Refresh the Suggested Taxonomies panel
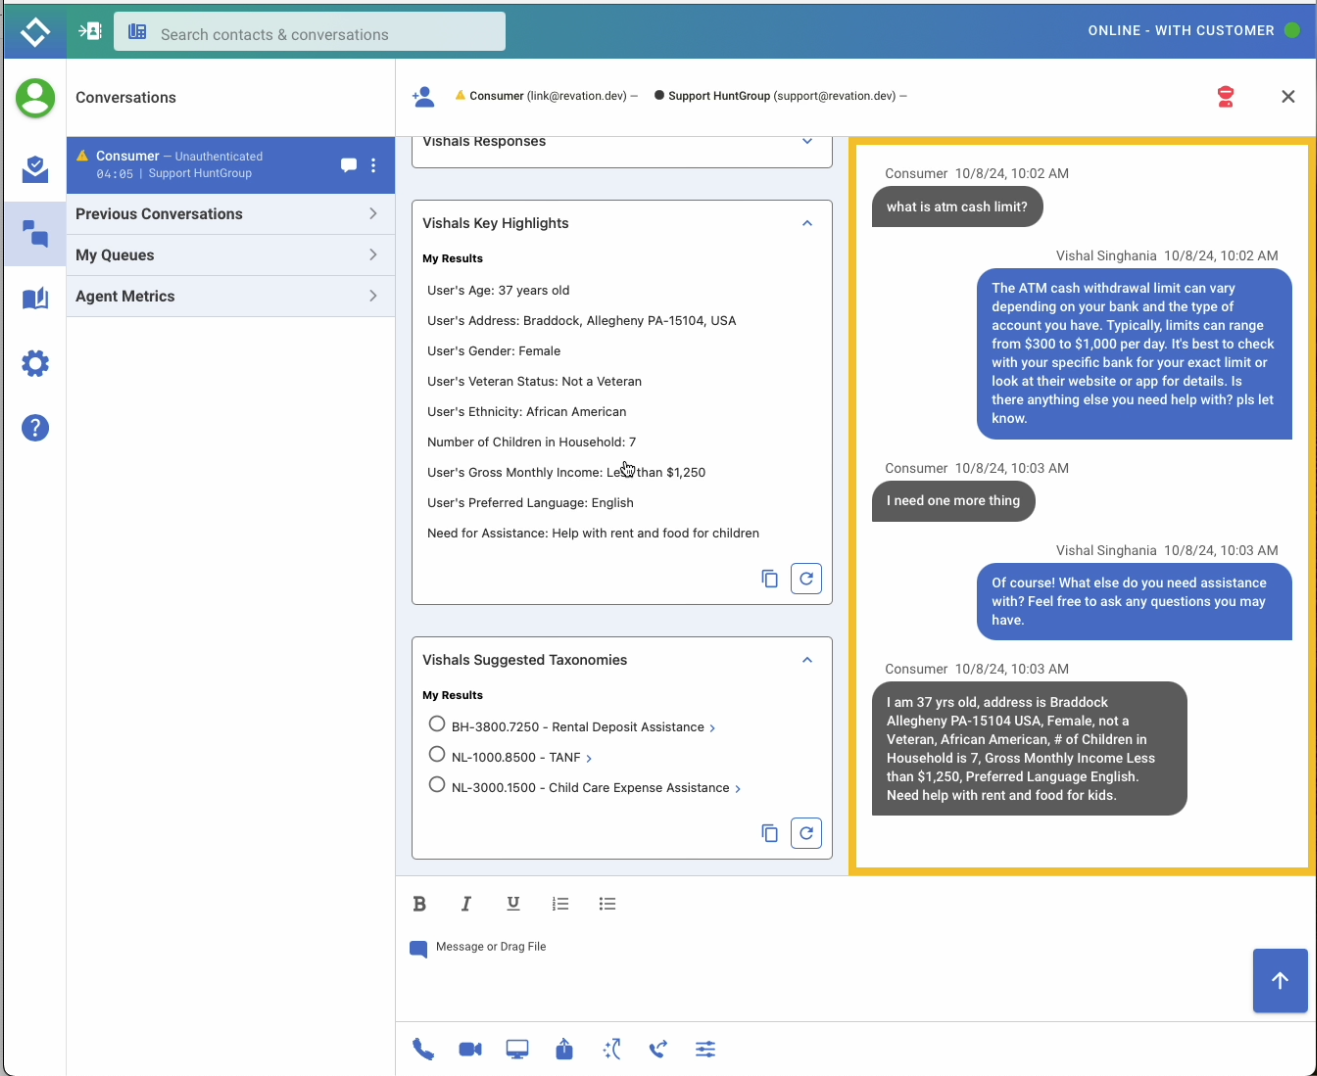 pyautogui.click(x=806, y=833)
